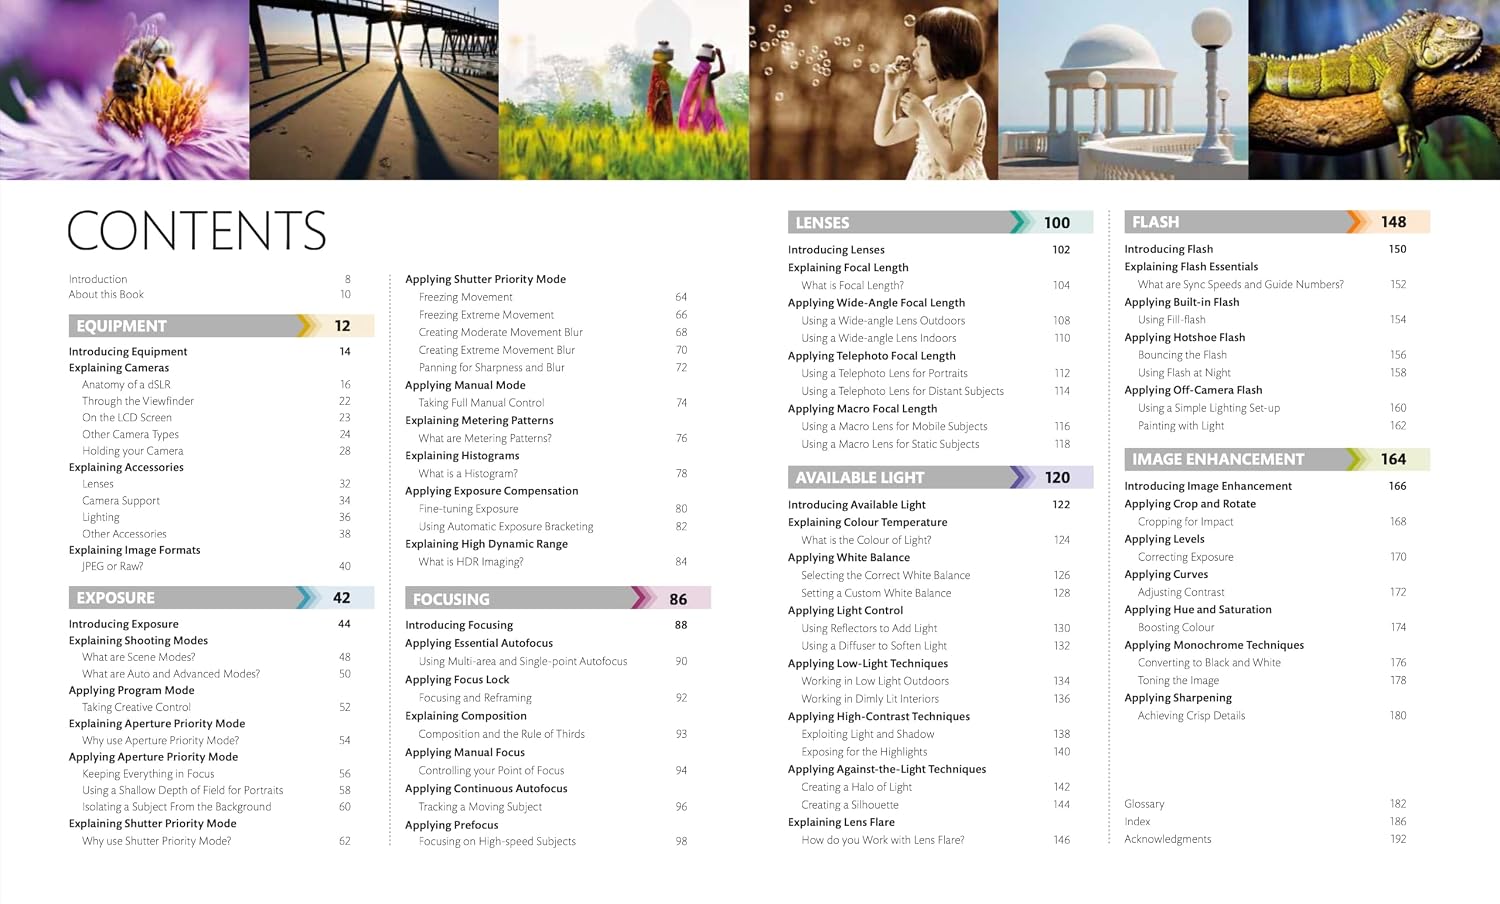Click the bee on purple flower photo
The height and width of the screenshot is (904, 1500).
pos(124,90)
